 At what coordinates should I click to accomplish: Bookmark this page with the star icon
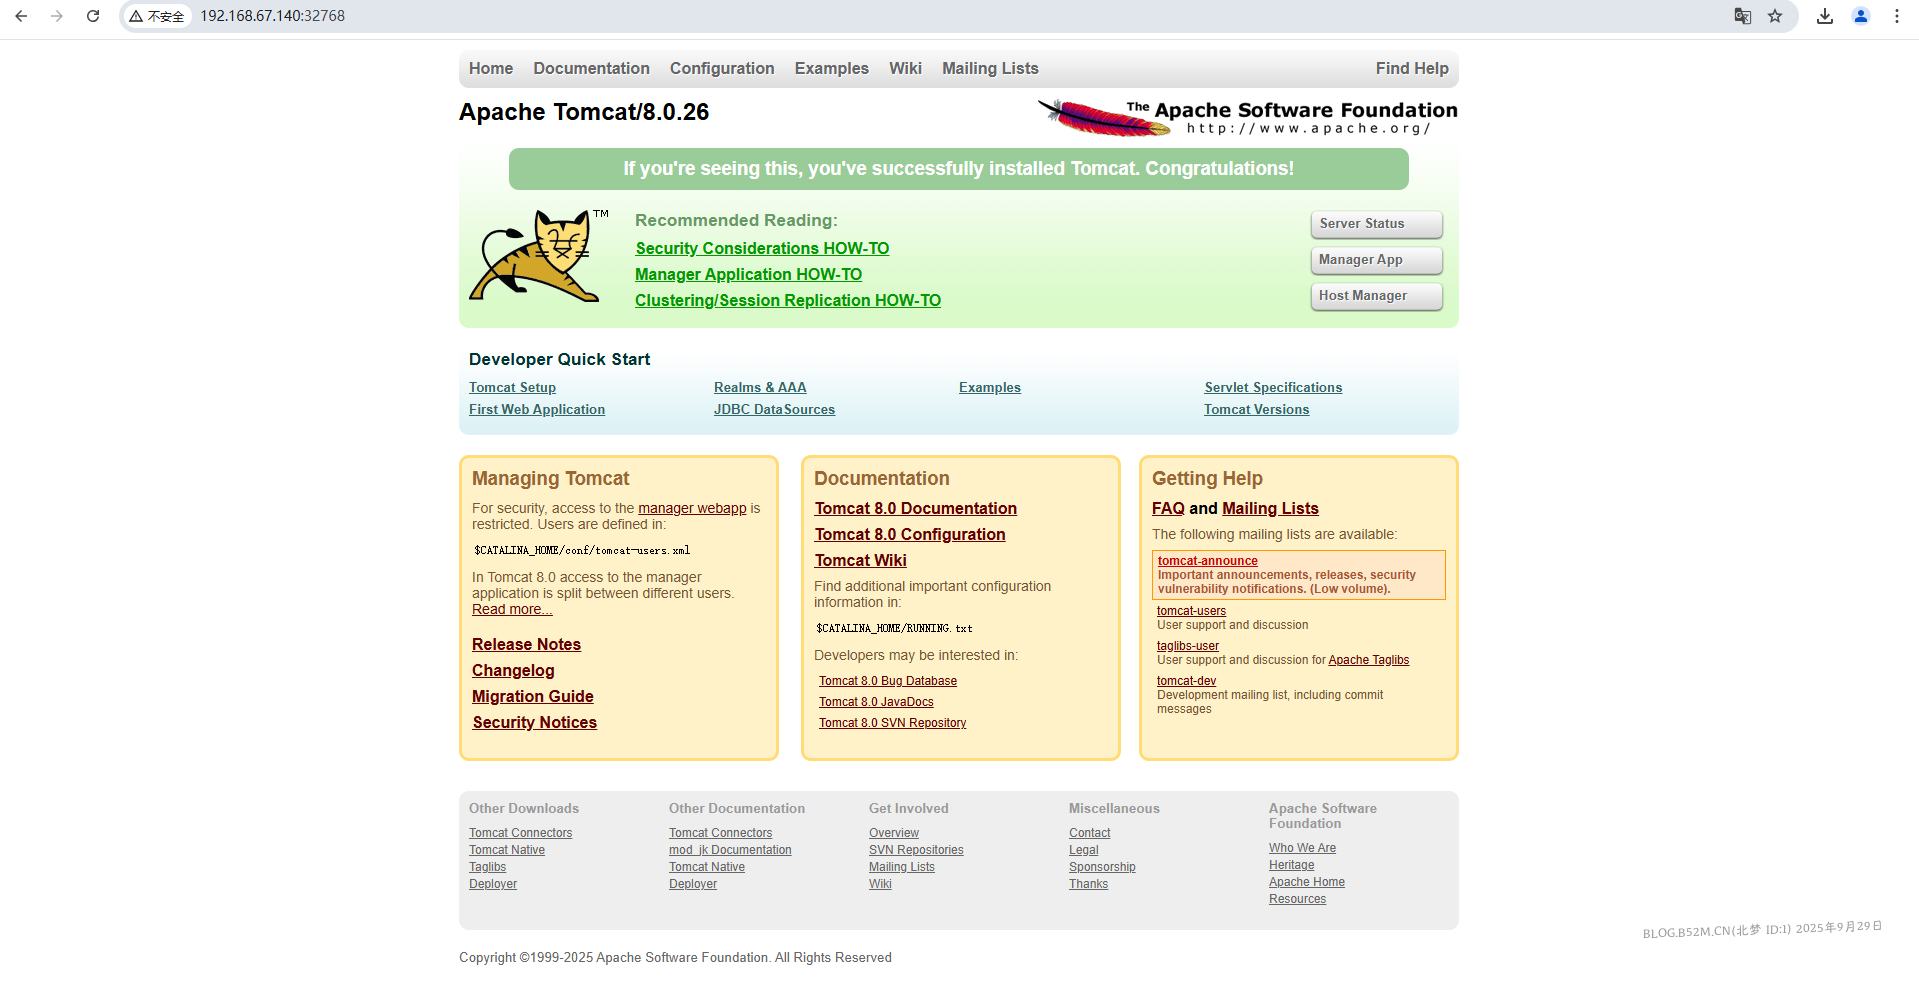tap(1775, 16)
